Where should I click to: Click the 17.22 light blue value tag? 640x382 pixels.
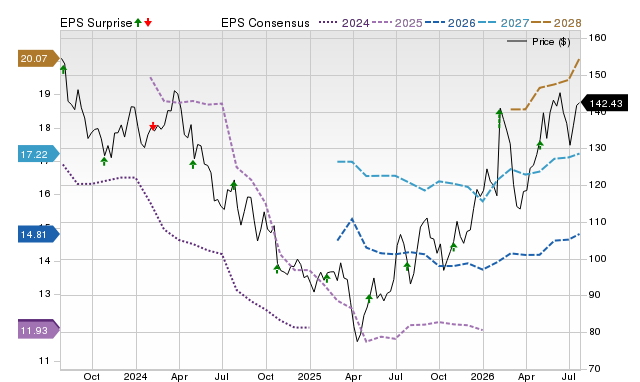coord(38,154)
